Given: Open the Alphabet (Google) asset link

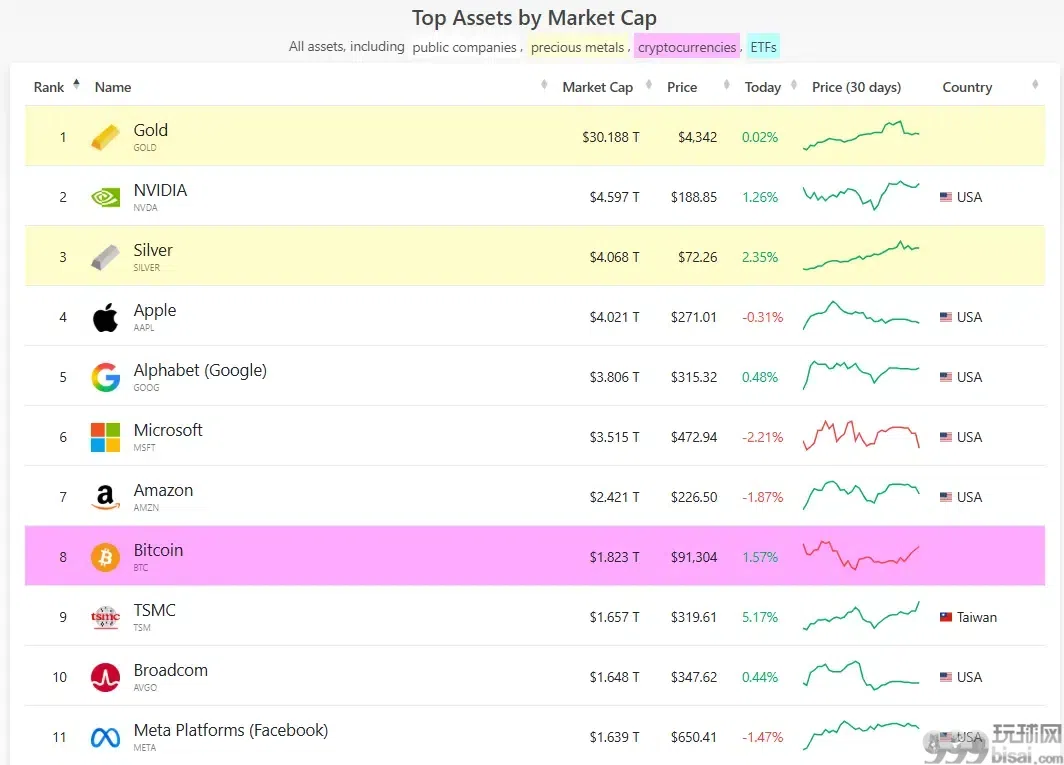Looking at the screenshot, I should tap(200, 370).
